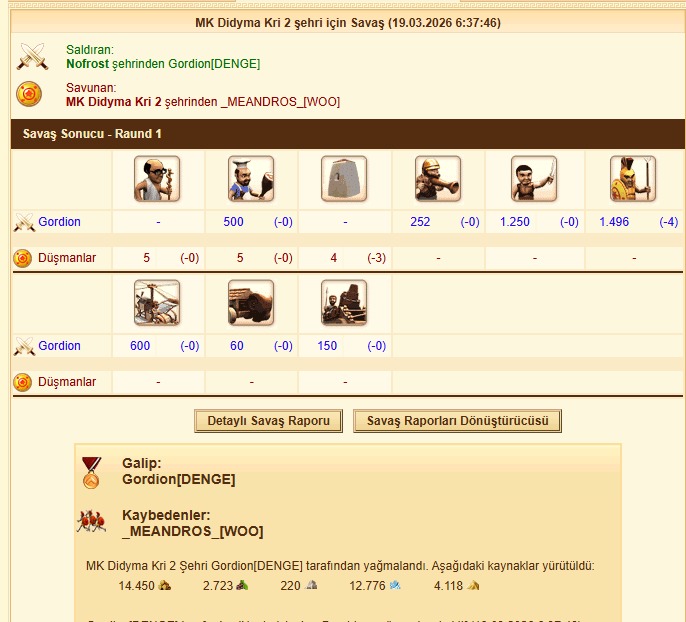Click the battering ram unit icon

pyautogui.click(x=251, y=303)
